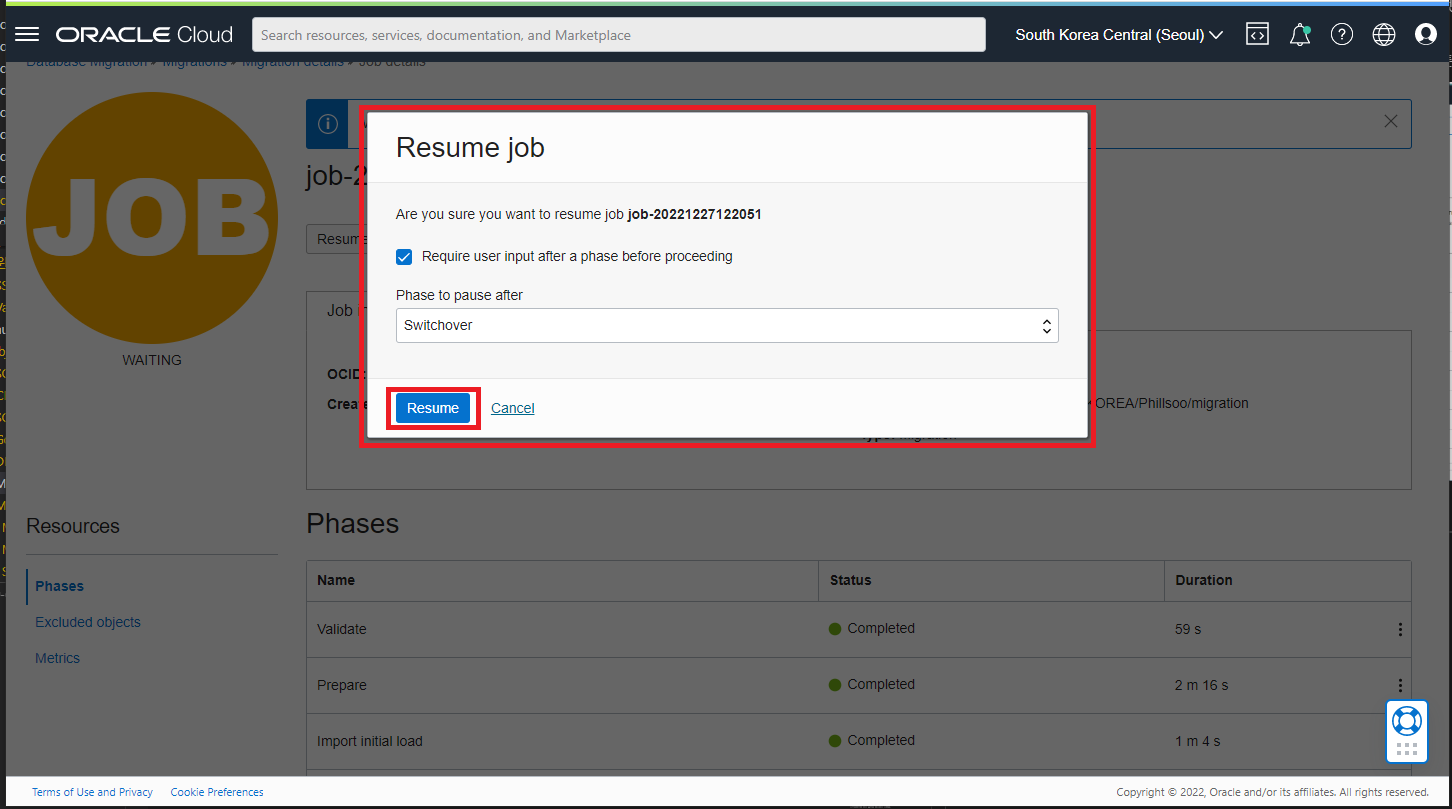Click the search resources input field
1452x809 pixels.
(618, 35)
